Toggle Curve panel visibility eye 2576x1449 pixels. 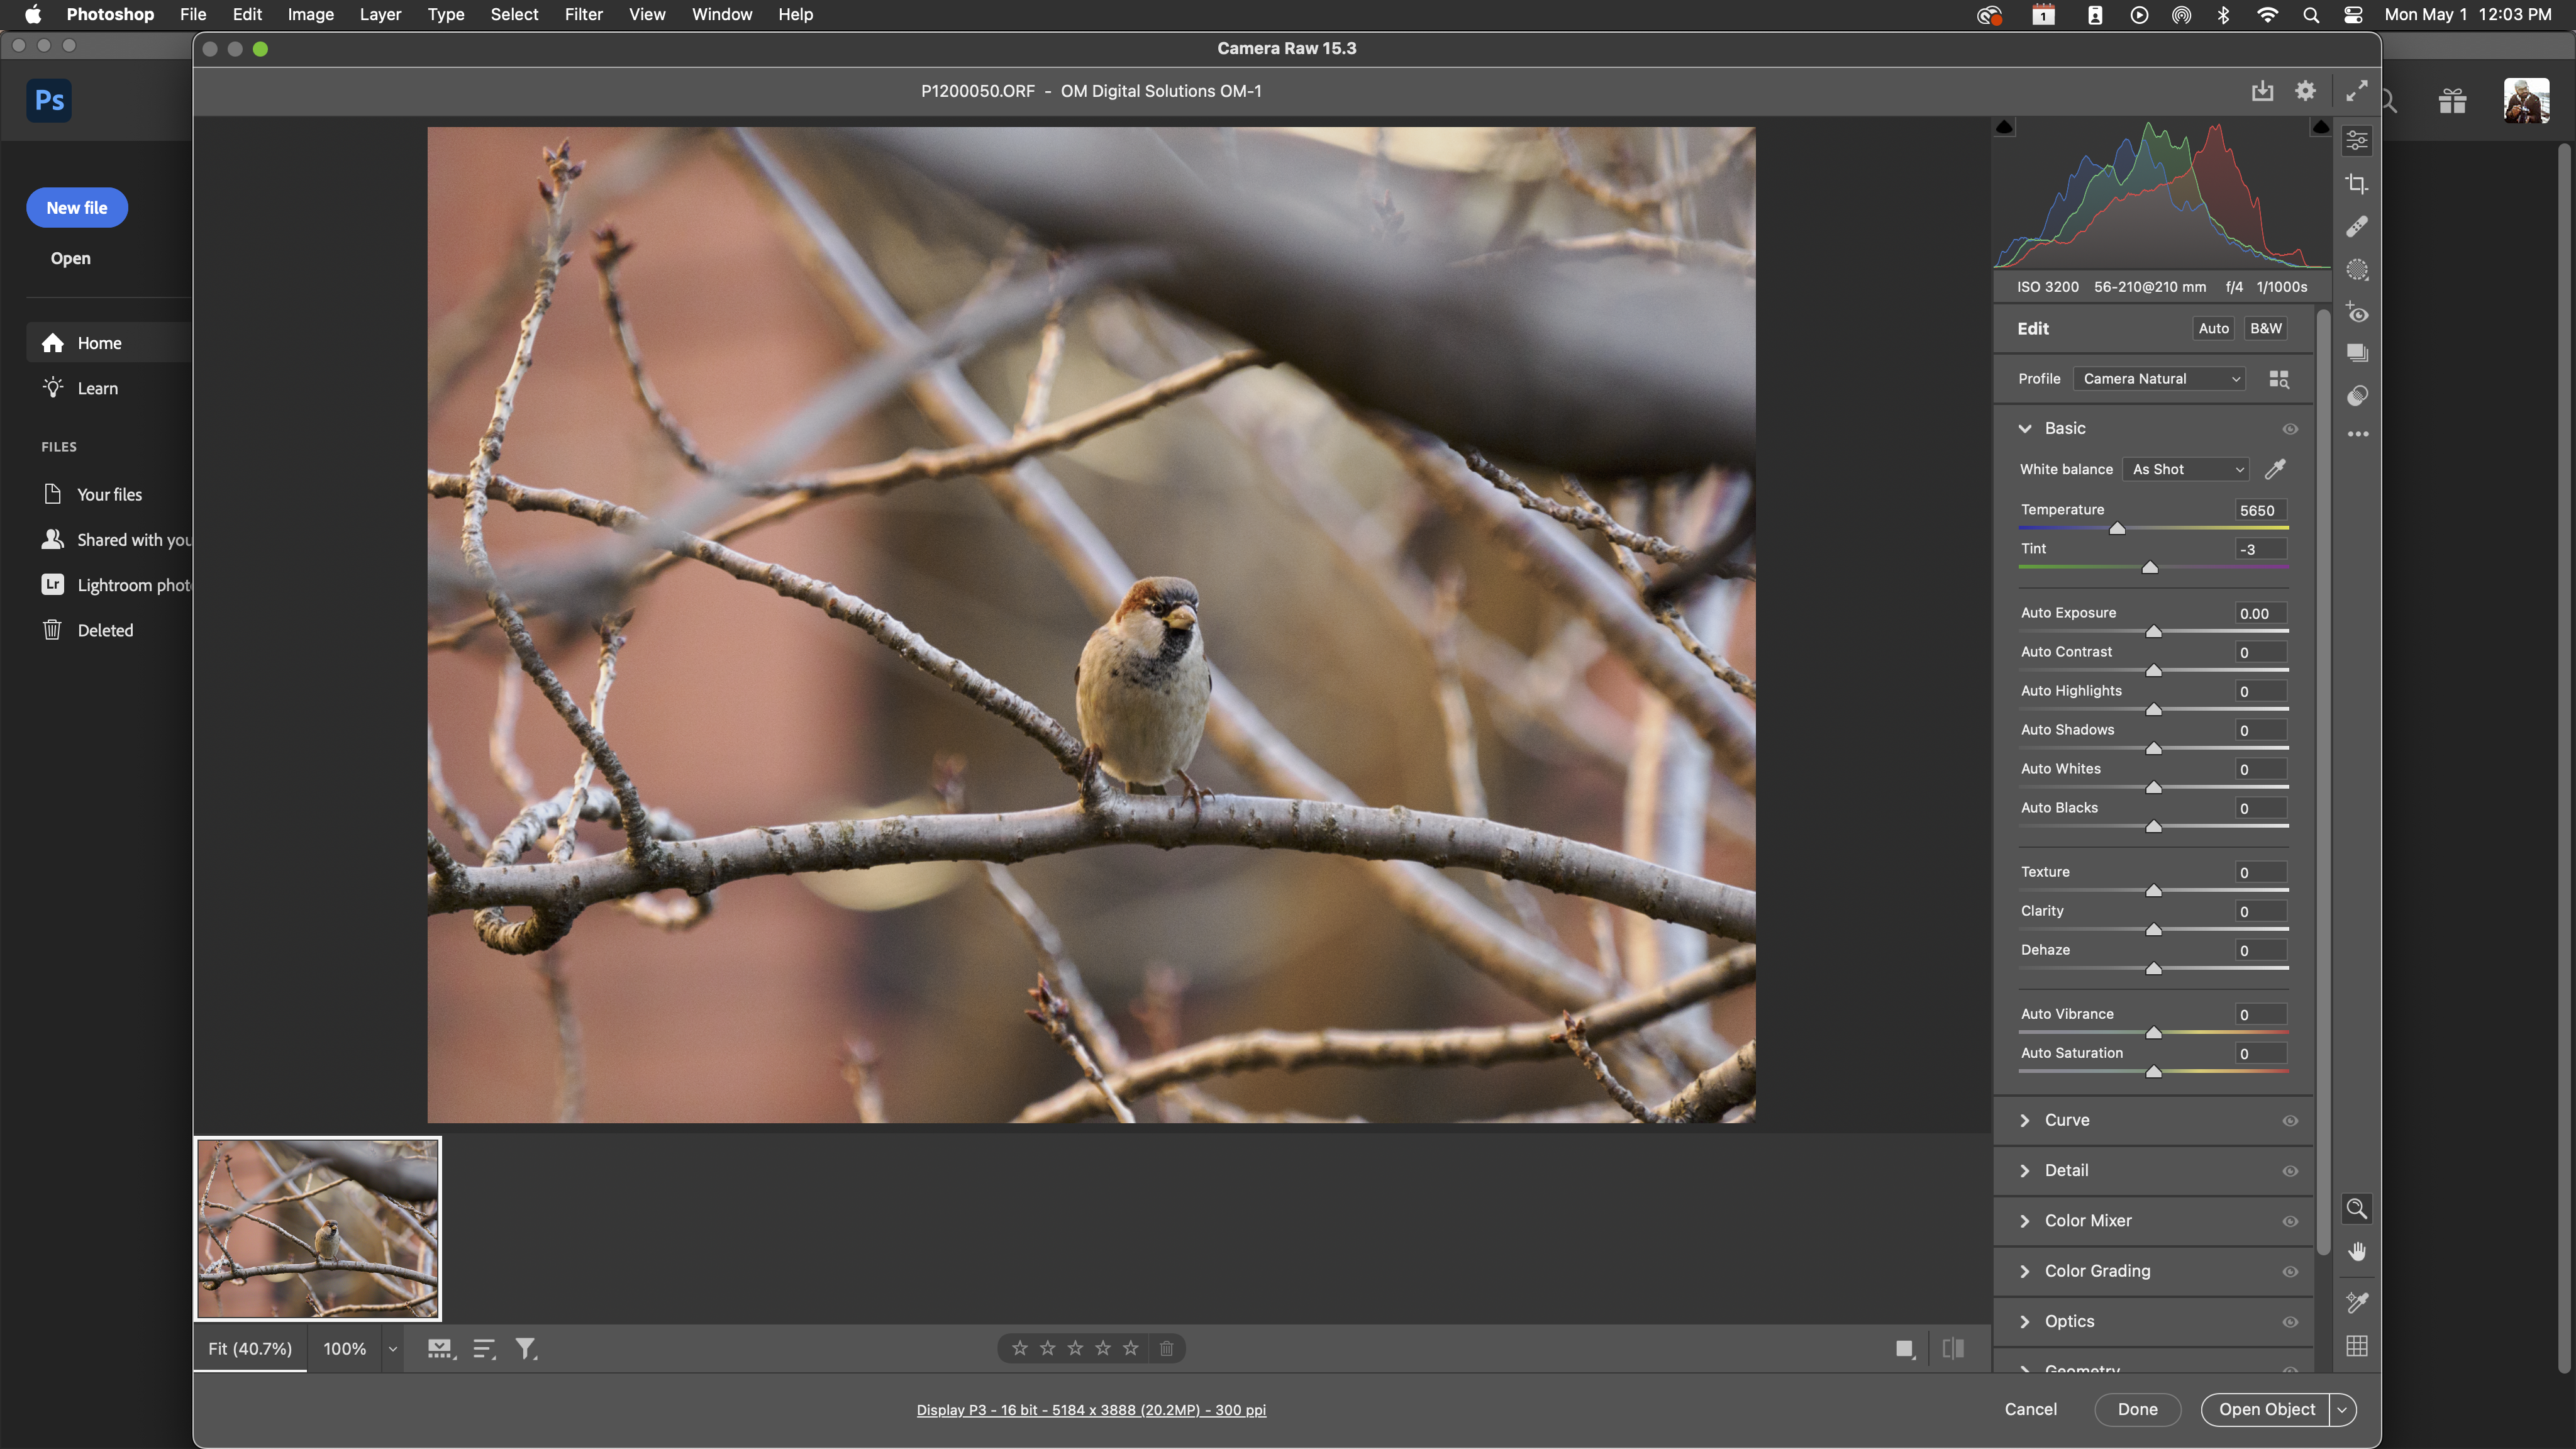(x=2290, y=1121)
